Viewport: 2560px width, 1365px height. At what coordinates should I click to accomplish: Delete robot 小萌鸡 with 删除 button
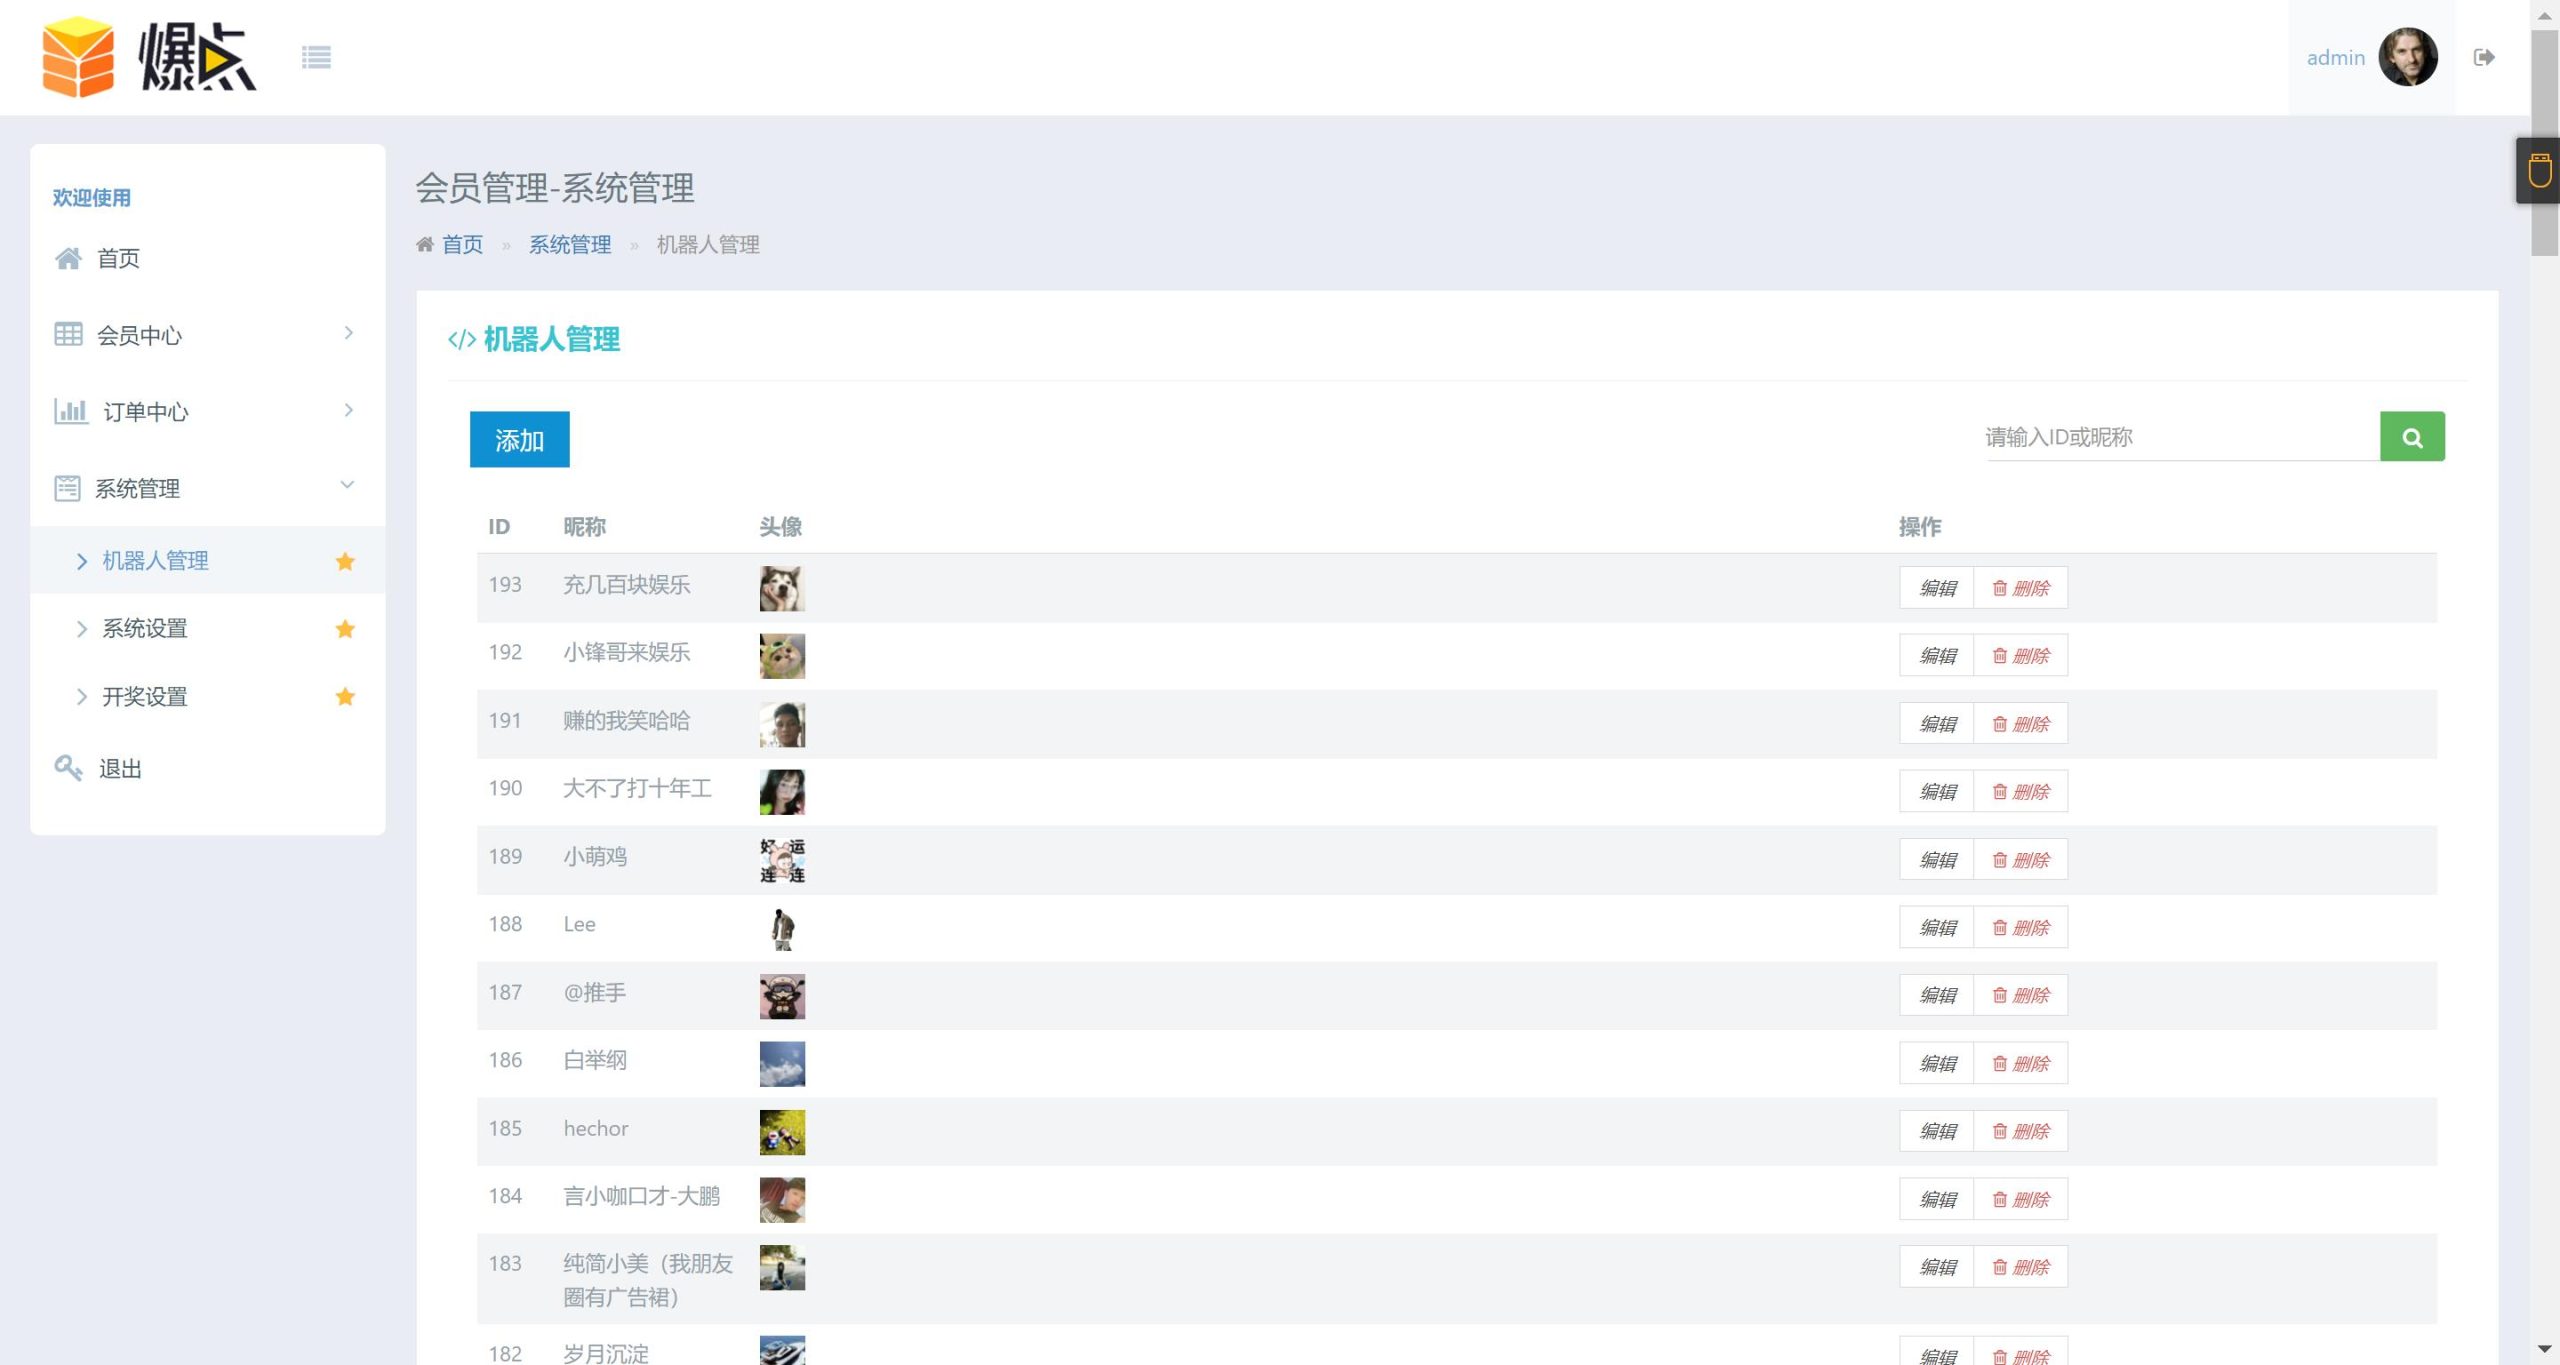(x=2020, y=860)
